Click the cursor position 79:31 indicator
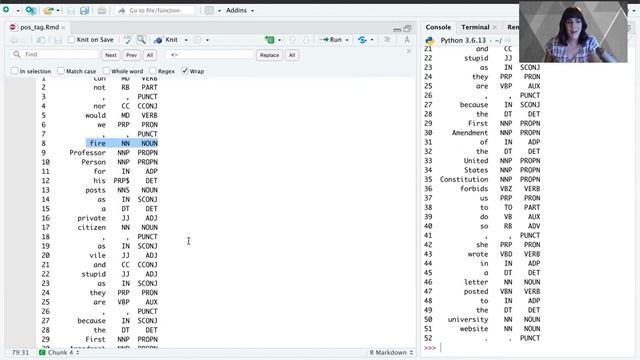Viewport: 640px width, 360px height. (x=20, y=352)
